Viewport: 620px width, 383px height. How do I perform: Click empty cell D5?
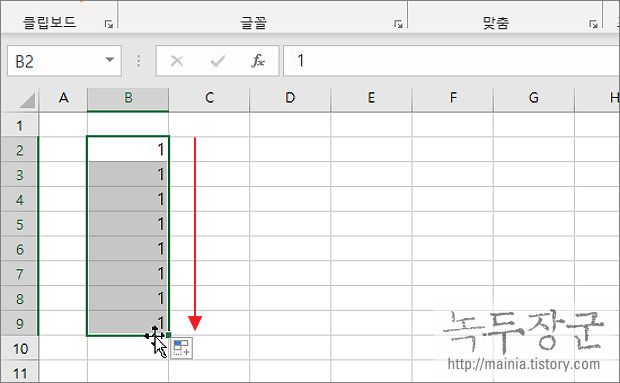coord(290,224)
